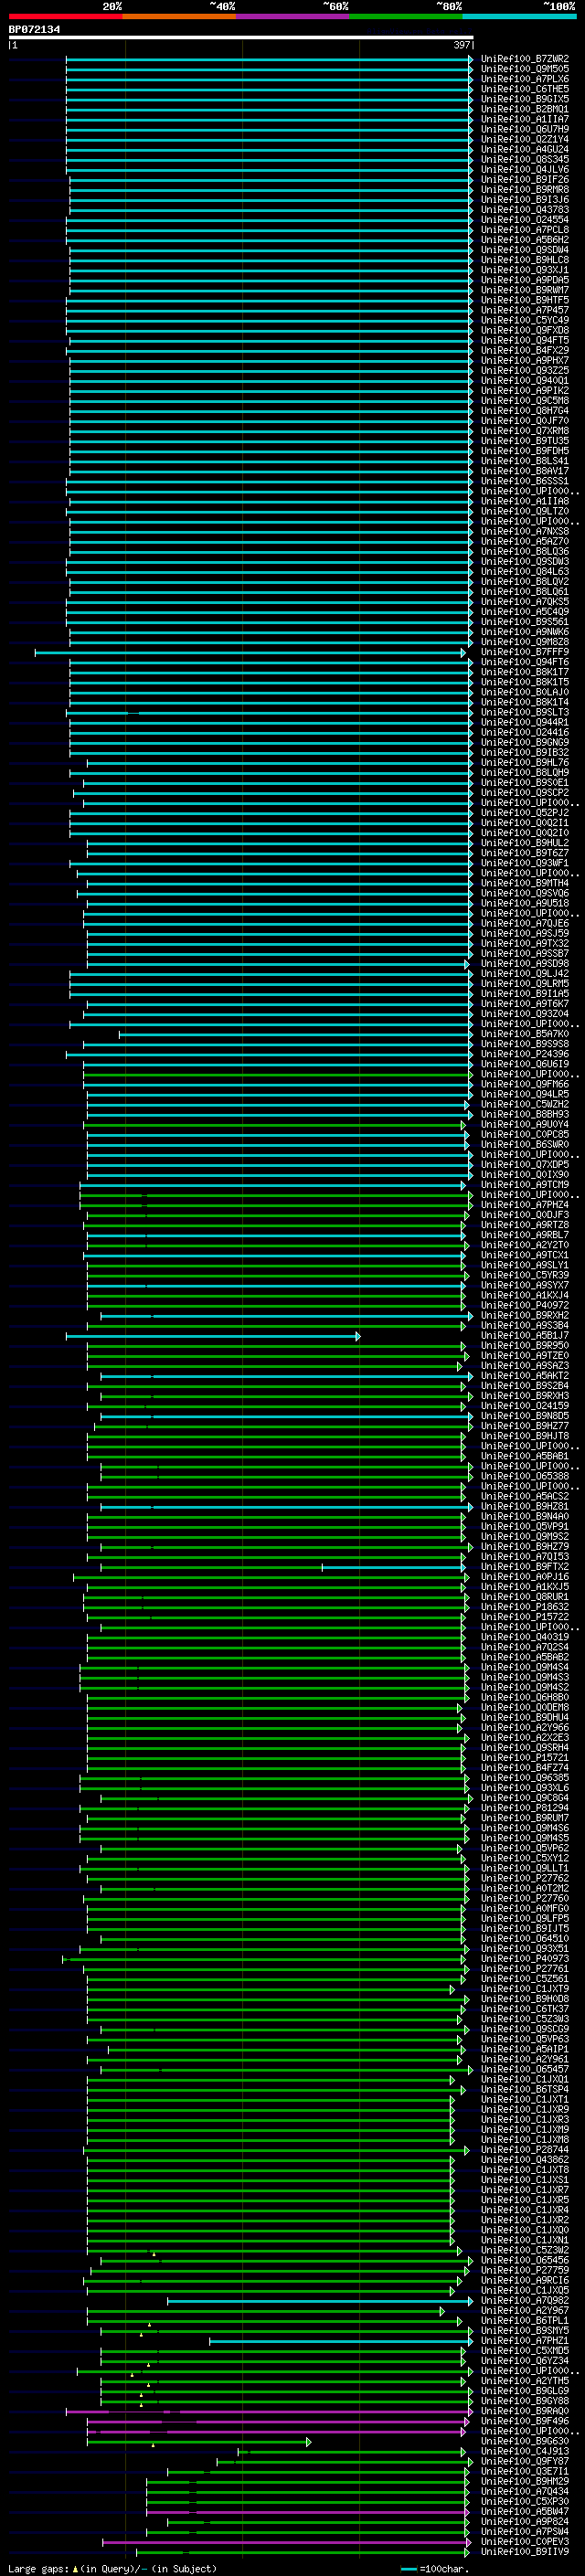Select the UniRef100_C5YR39 label
This screenshot has width=585, height=2576.
pyautogui.click(x=525, y=1275)
